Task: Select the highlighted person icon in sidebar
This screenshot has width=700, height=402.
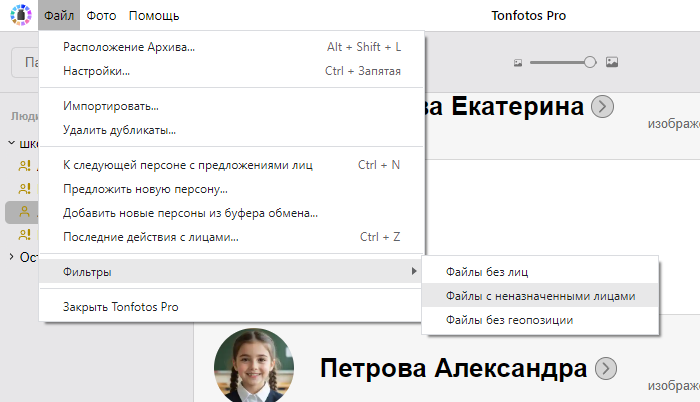Action: [x=25, y=212]
